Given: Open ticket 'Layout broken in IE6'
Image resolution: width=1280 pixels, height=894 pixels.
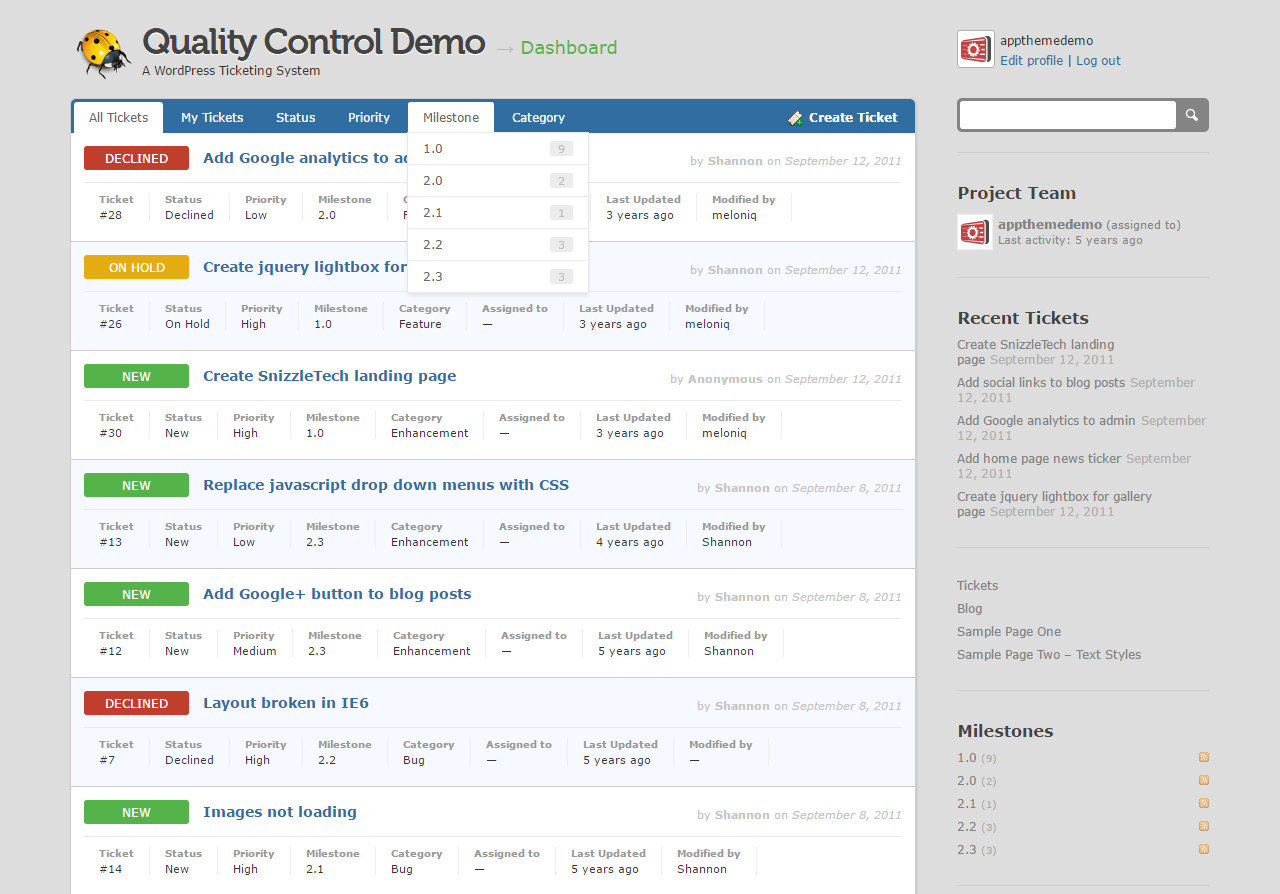Looking at the screenshot, I should pyautogui.click(x=285, y=703).
